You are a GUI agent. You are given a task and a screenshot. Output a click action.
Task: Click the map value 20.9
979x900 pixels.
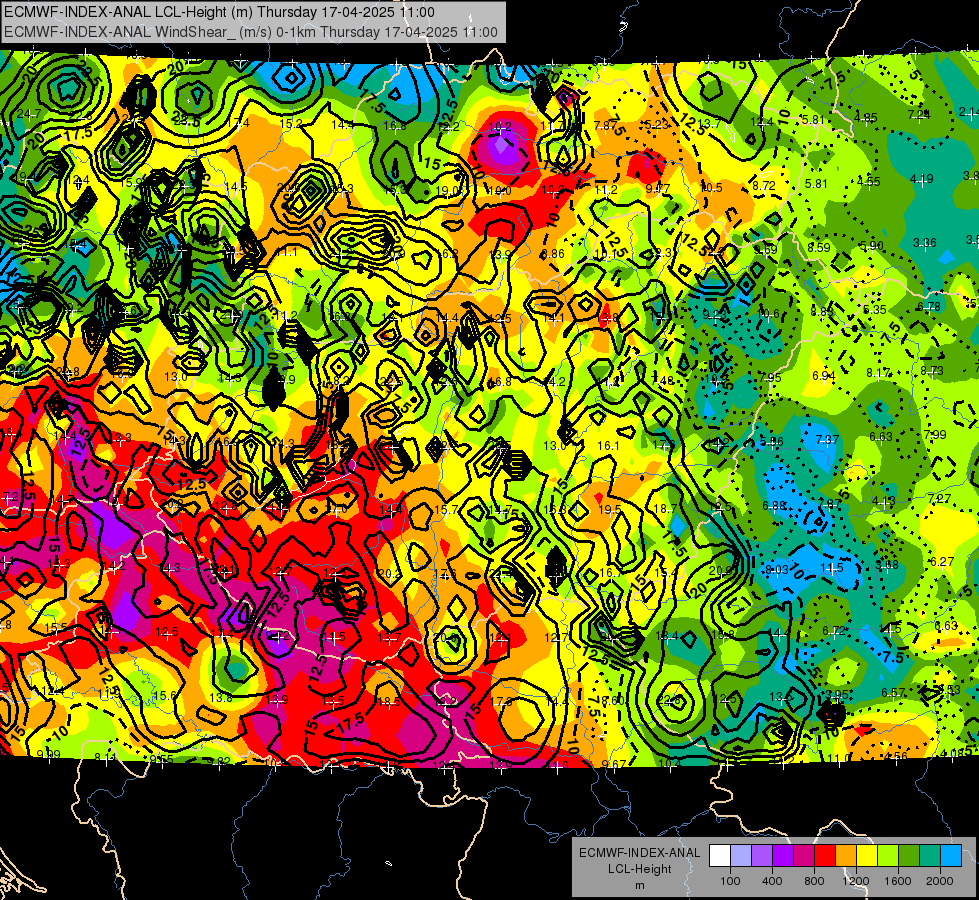(720, 570)
